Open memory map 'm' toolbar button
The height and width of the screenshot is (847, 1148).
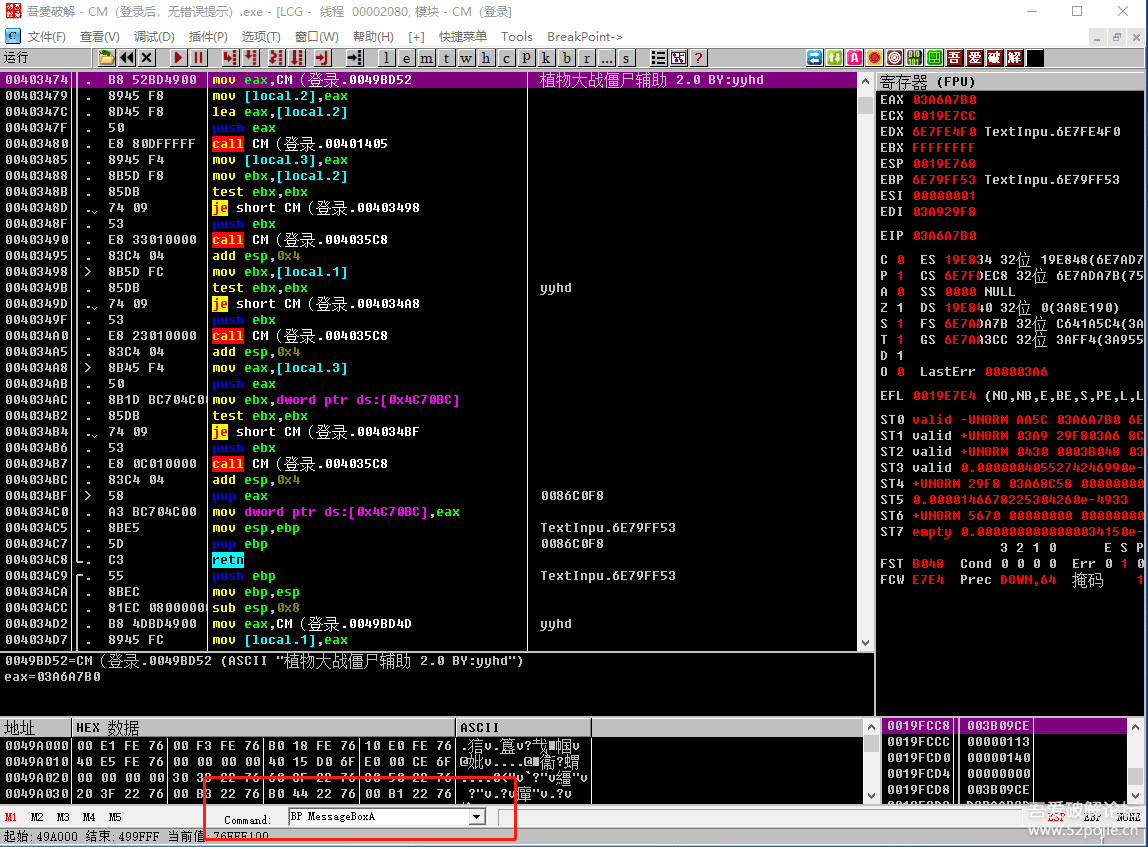(426, 58)
